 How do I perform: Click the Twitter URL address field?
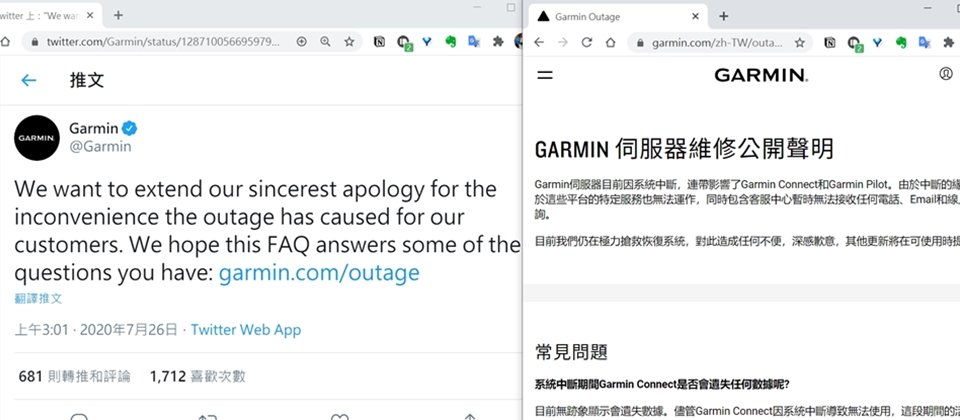(x=163, y=42)
